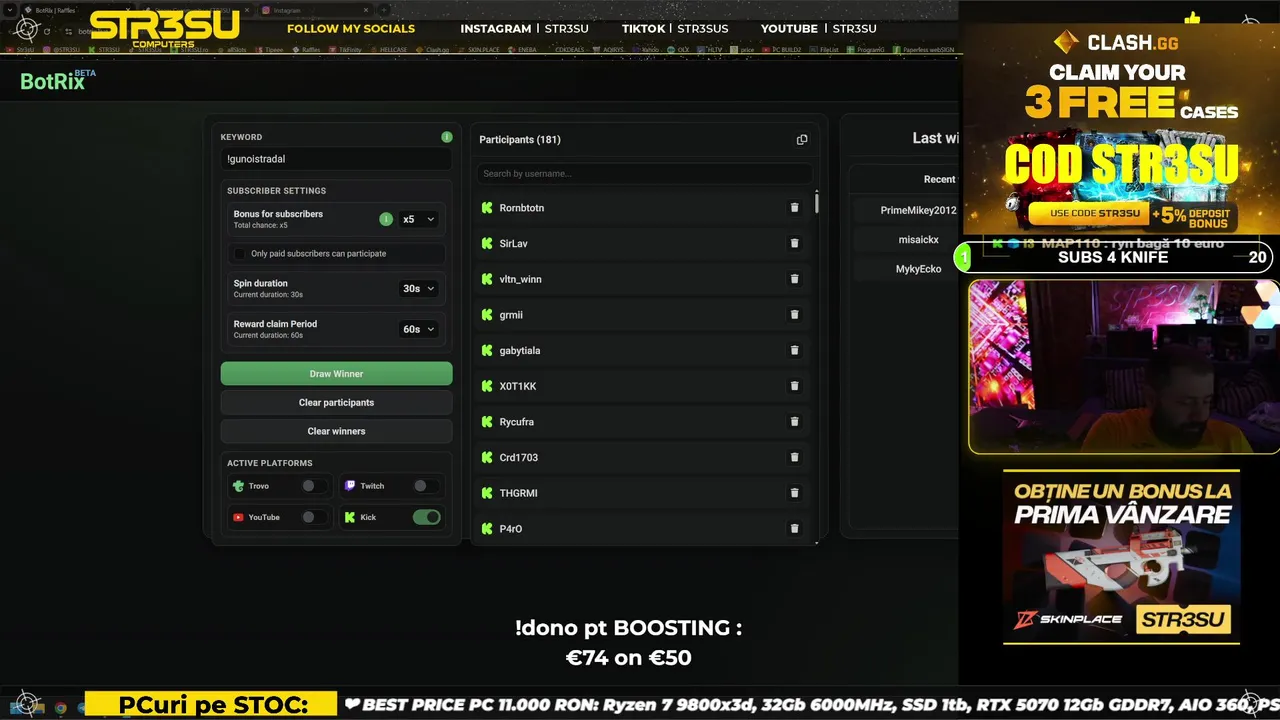Remove participant THGRMI via the trash icon
The width and height of the screenshot is (1280, 720).
click(x=795, y=493)
